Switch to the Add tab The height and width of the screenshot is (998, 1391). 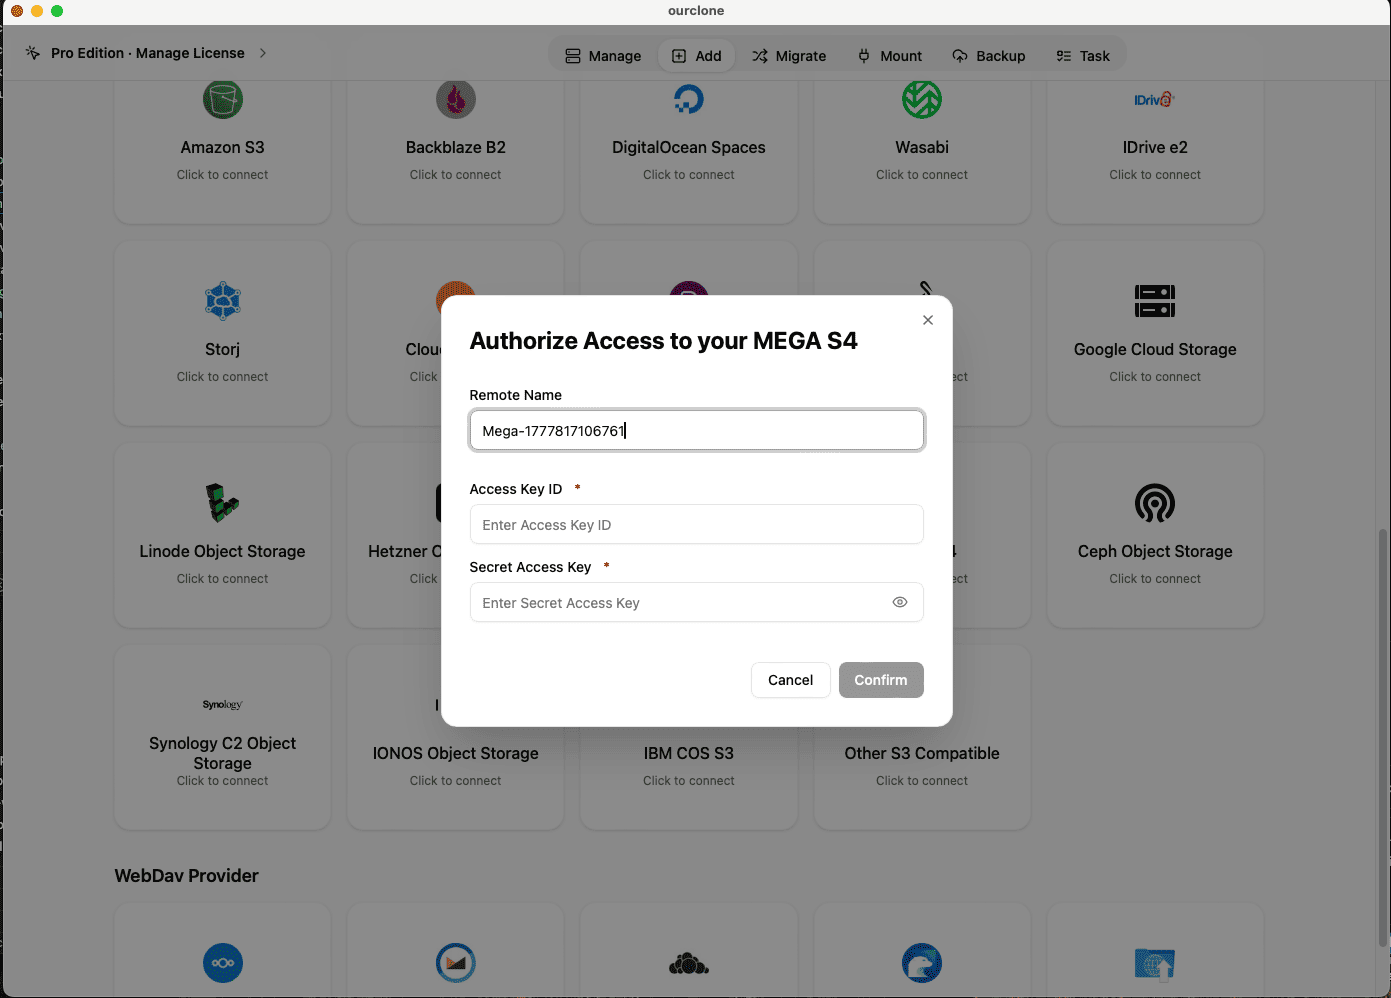tap(697, 56)
